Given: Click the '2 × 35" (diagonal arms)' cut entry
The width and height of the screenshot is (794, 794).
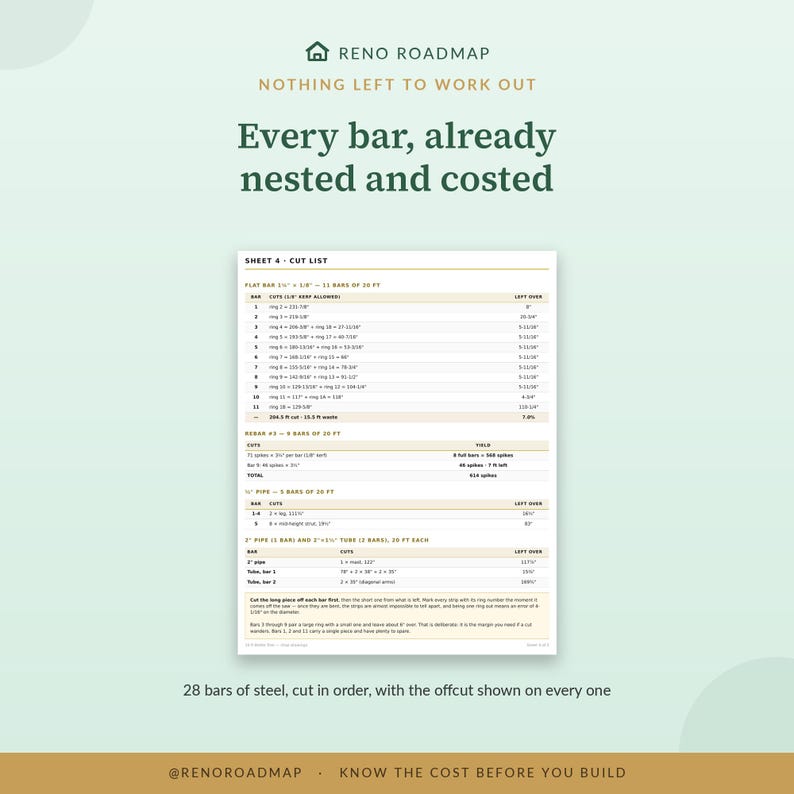Looking at the screenshot, I should [368, 582].
